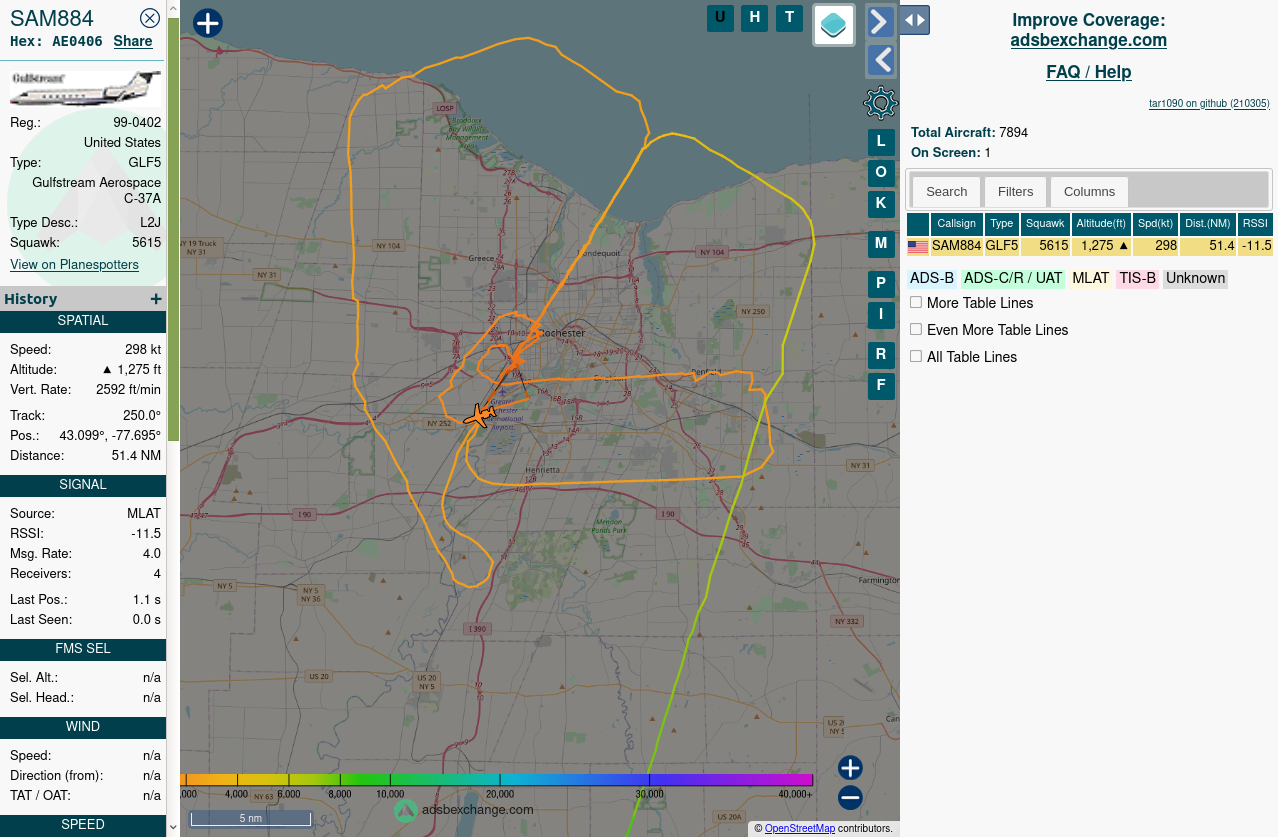Sort table by Squawk column

pyautogui.click(x=1046, y=224)
